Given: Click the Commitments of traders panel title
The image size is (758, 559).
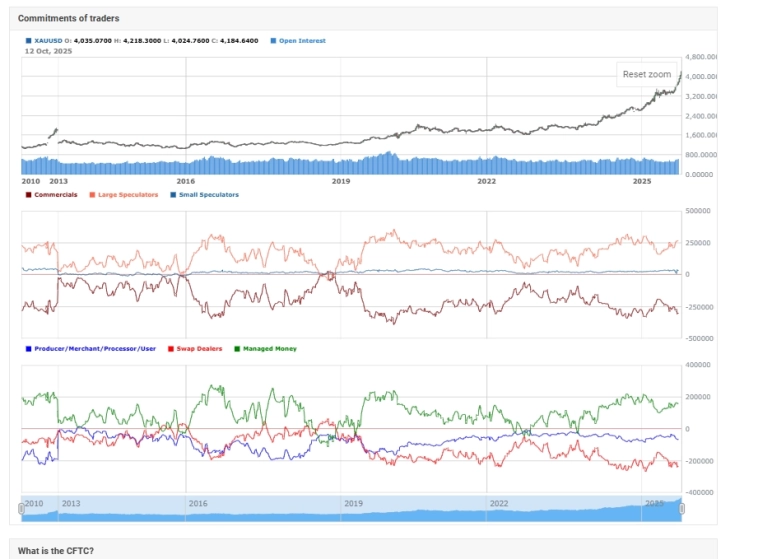Looking at the screenshot, I should coord(68,18).
